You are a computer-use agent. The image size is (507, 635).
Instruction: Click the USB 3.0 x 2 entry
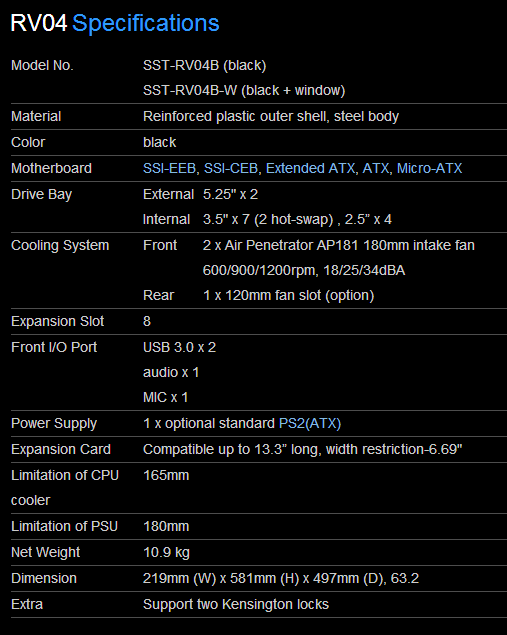point(179,347)
